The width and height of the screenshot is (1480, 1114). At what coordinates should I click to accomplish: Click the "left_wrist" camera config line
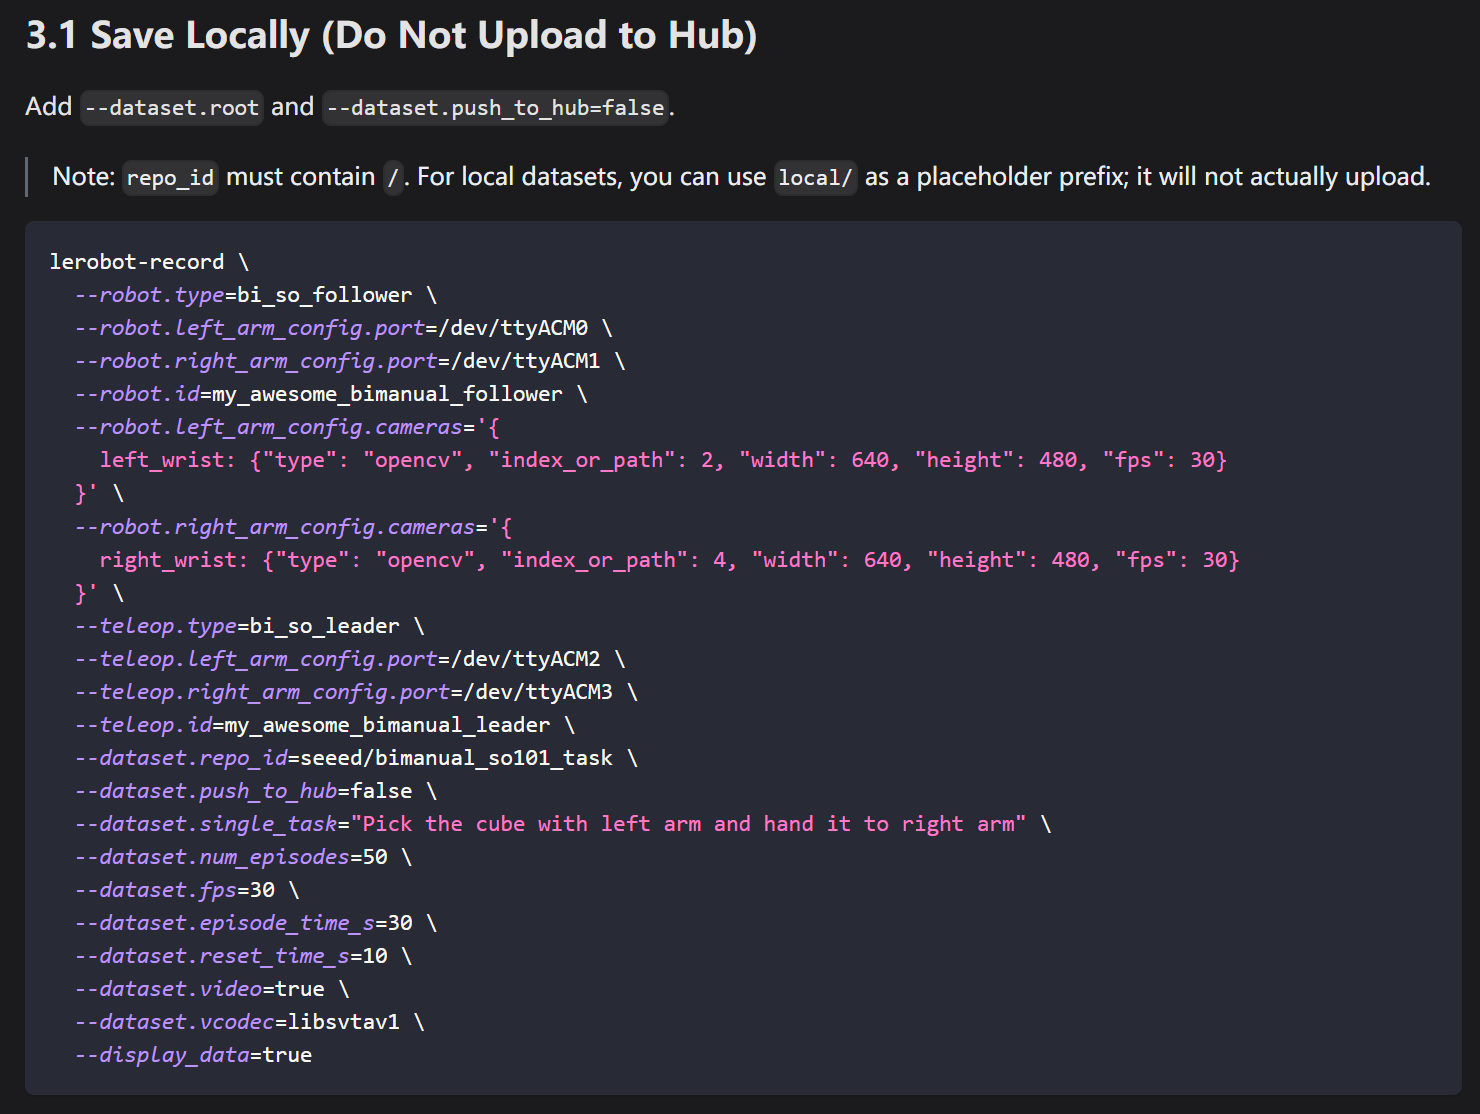coord(663,460)
